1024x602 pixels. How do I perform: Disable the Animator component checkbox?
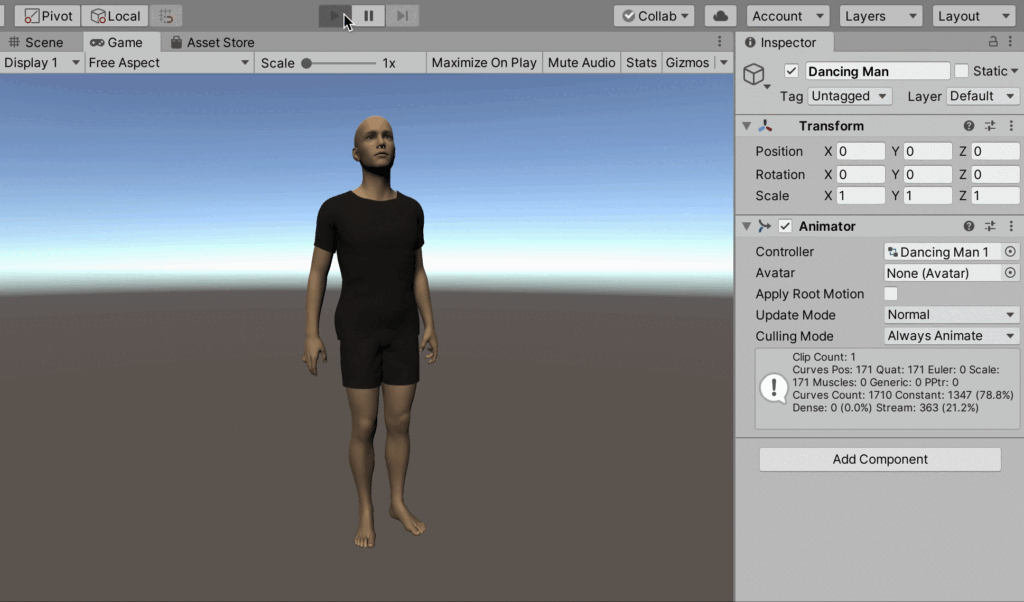(785, 226)
